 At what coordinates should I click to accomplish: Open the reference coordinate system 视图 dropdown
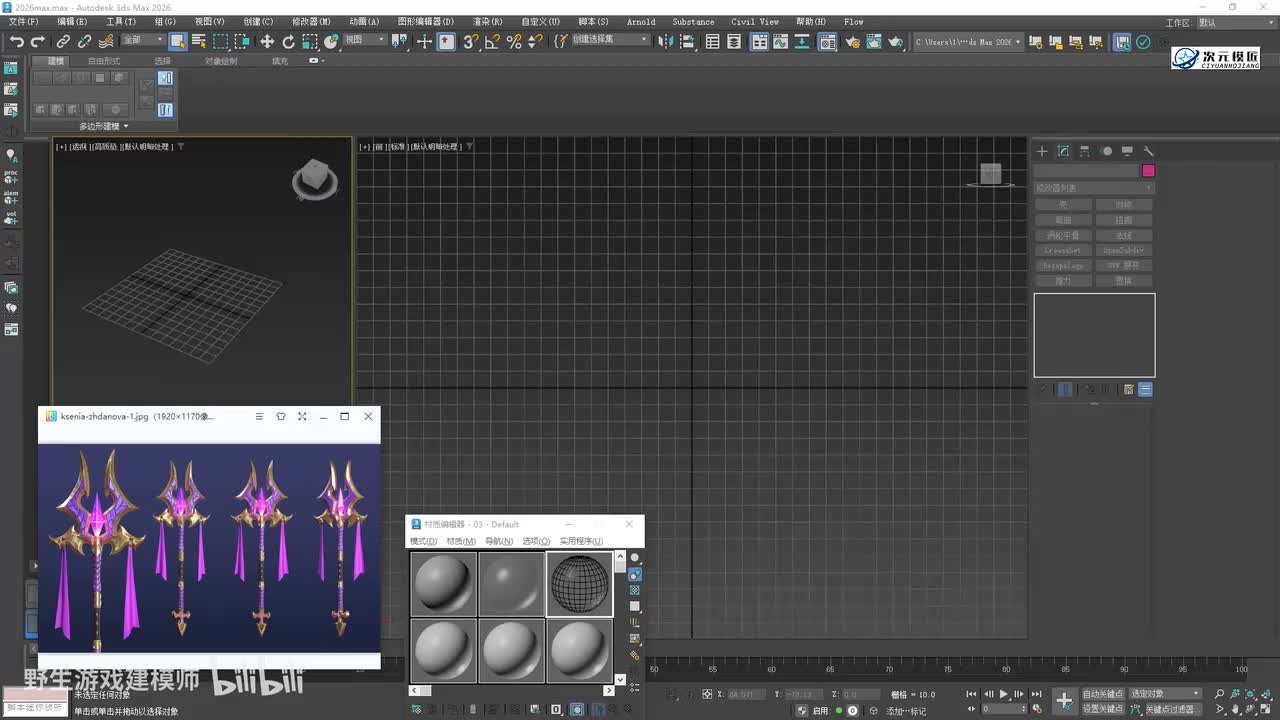[x=364, y=40]
